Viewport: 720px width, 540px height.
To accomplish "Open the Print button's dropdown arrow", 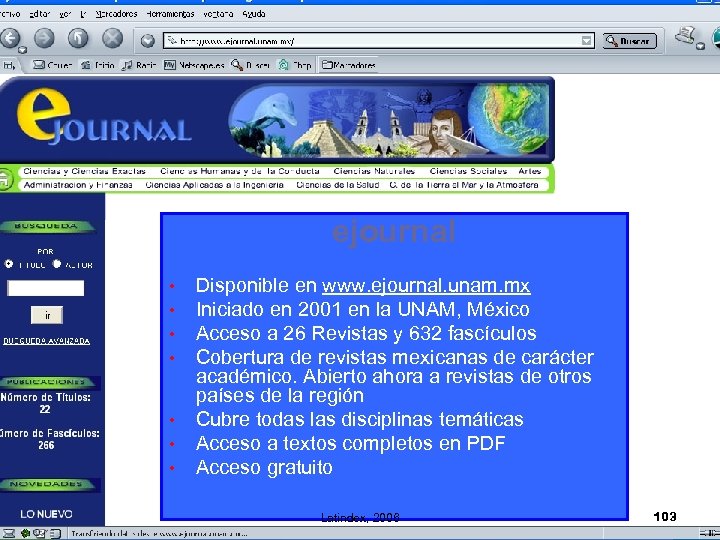I will point(700,45).
